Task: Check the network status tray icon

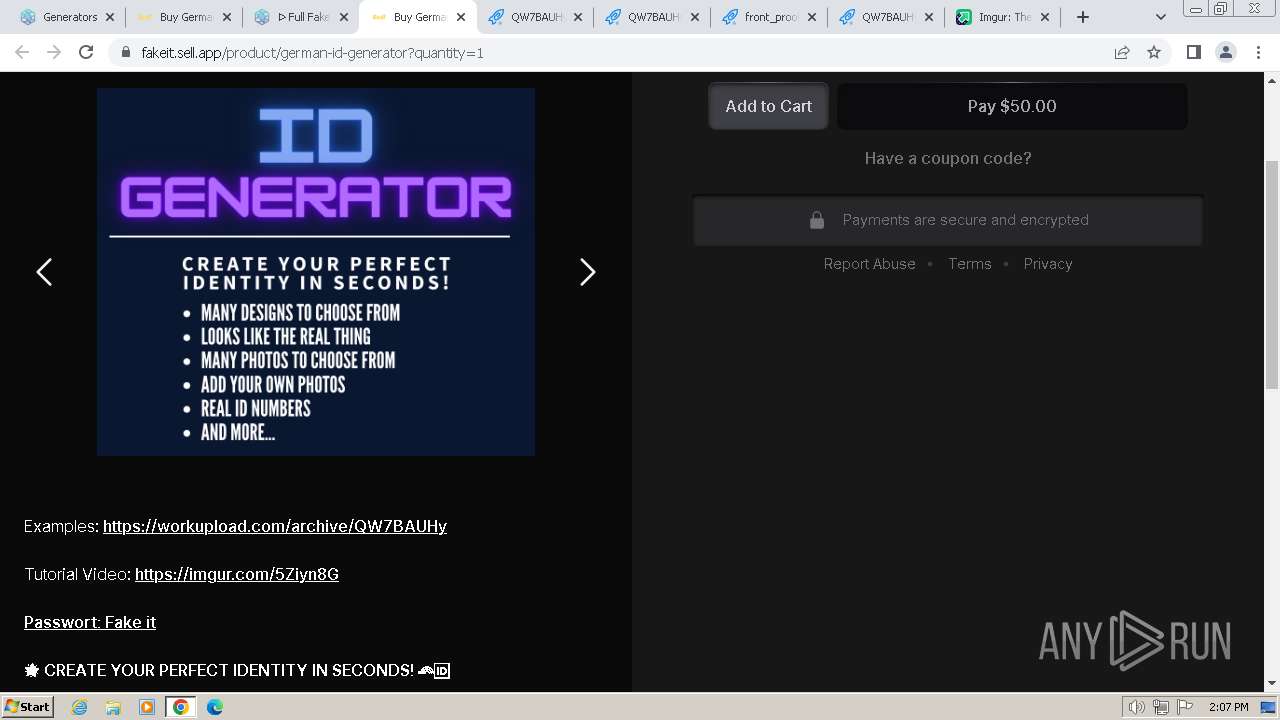Action: pos(1160,707)
